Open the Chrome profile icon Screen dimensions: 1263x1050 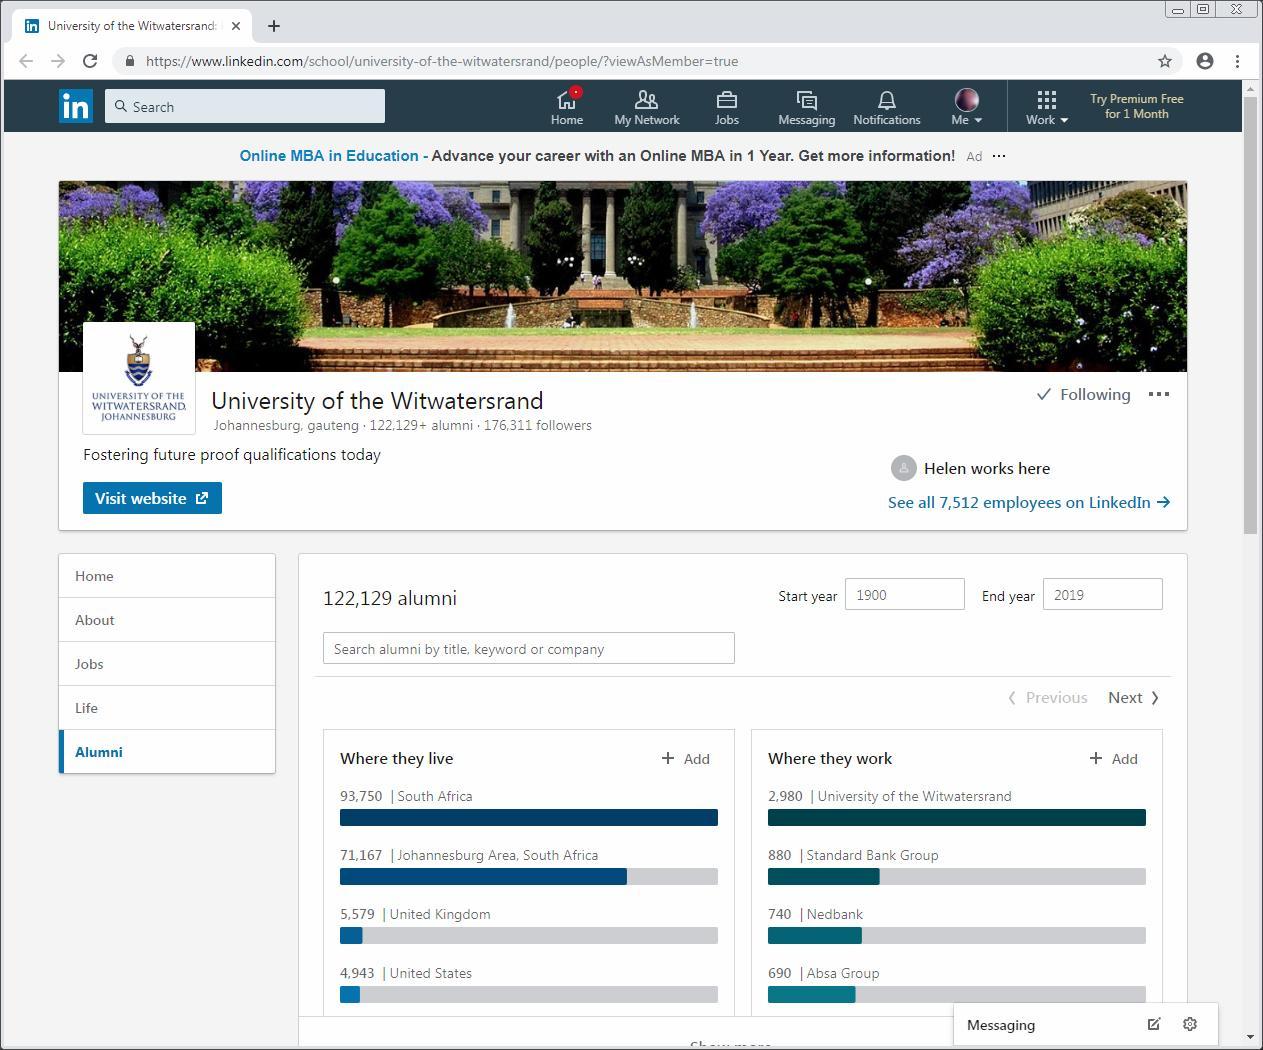point(1205,61)
